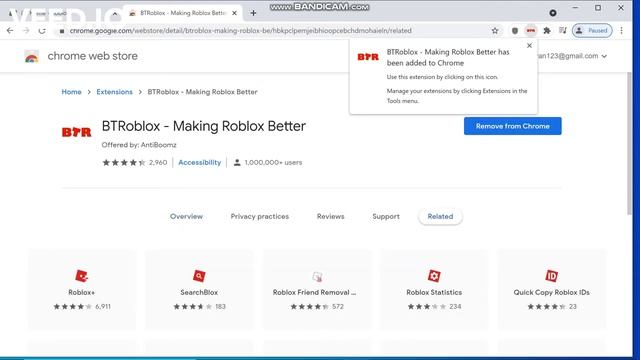
Task: Click the BTR logo in popup
Action: coord(368,57)
